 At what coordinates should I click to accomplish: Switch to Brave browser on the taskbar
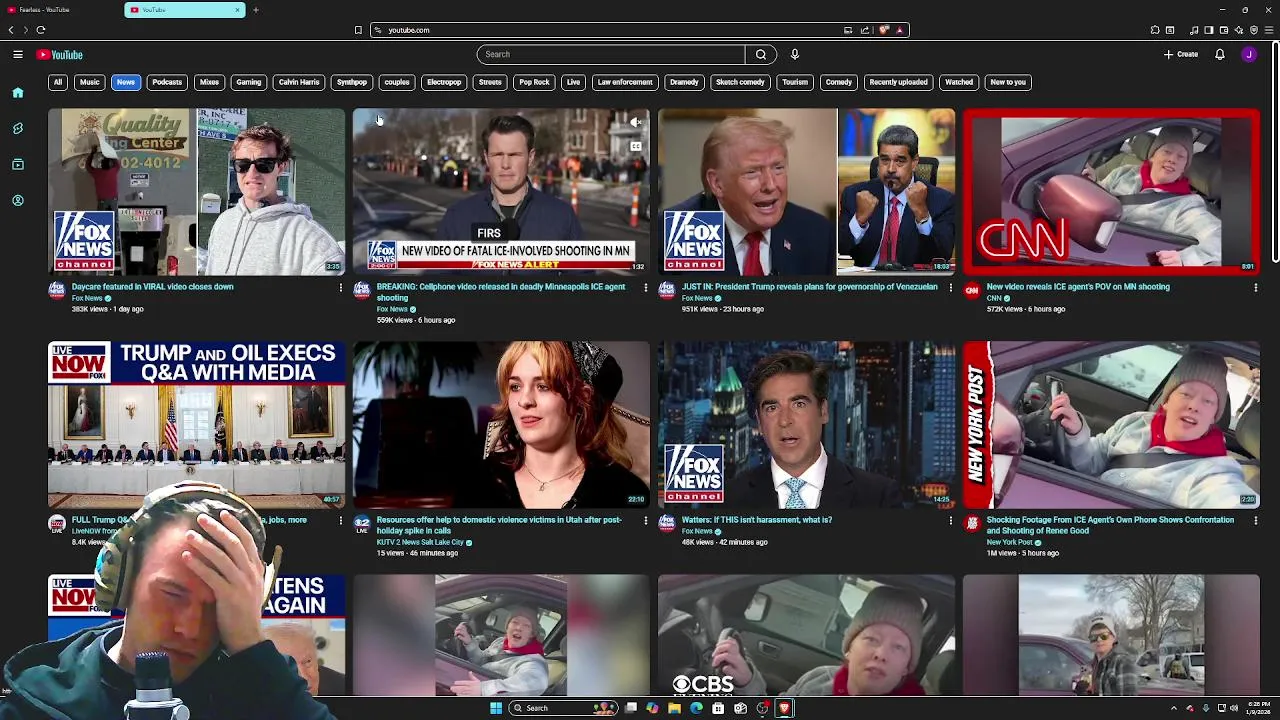tap(784, 708)
